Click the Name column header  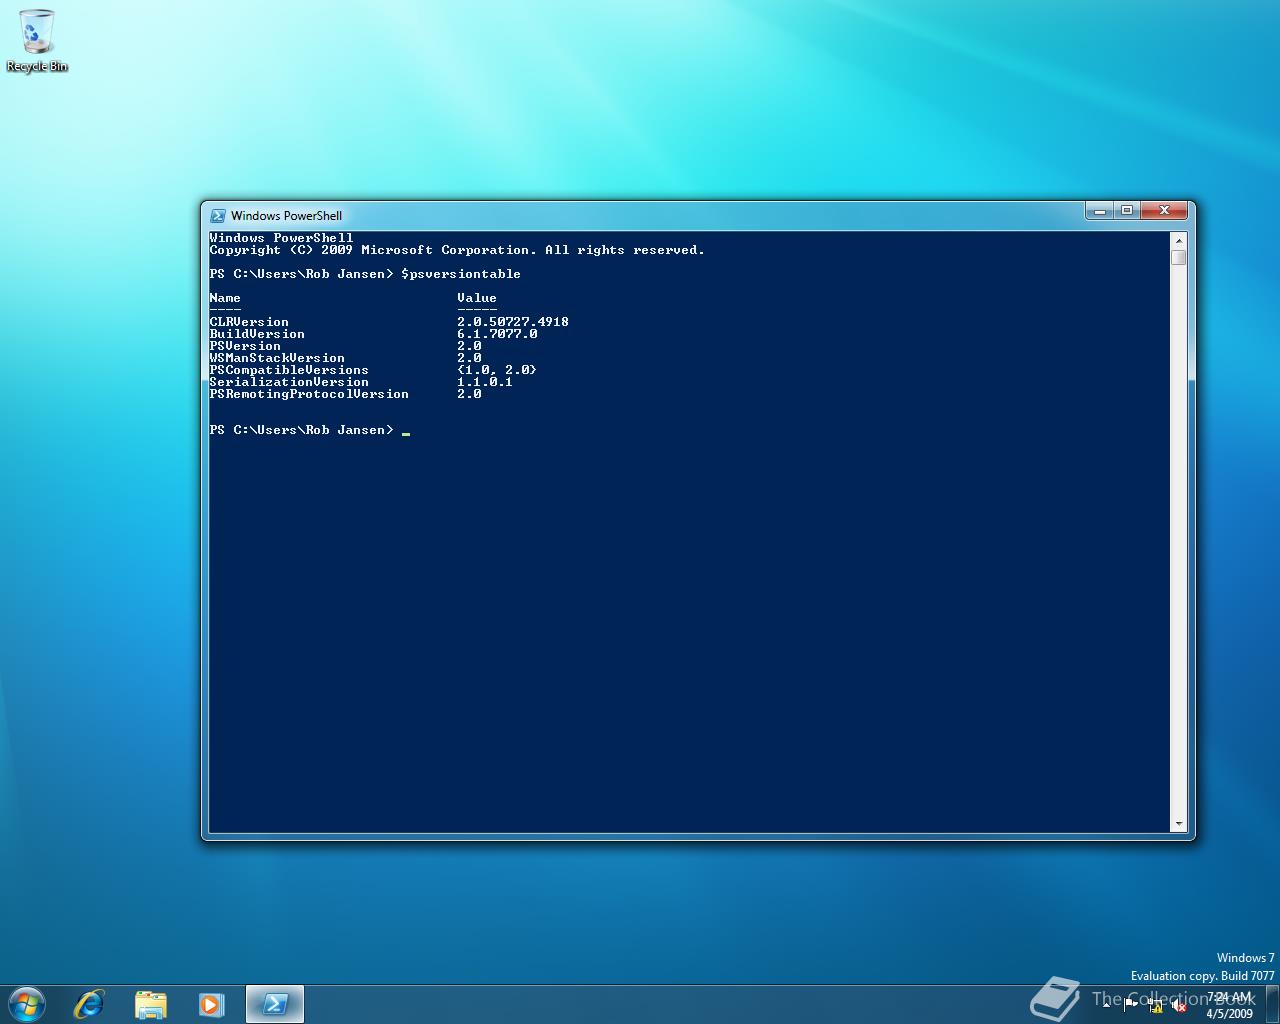[225, 298]
